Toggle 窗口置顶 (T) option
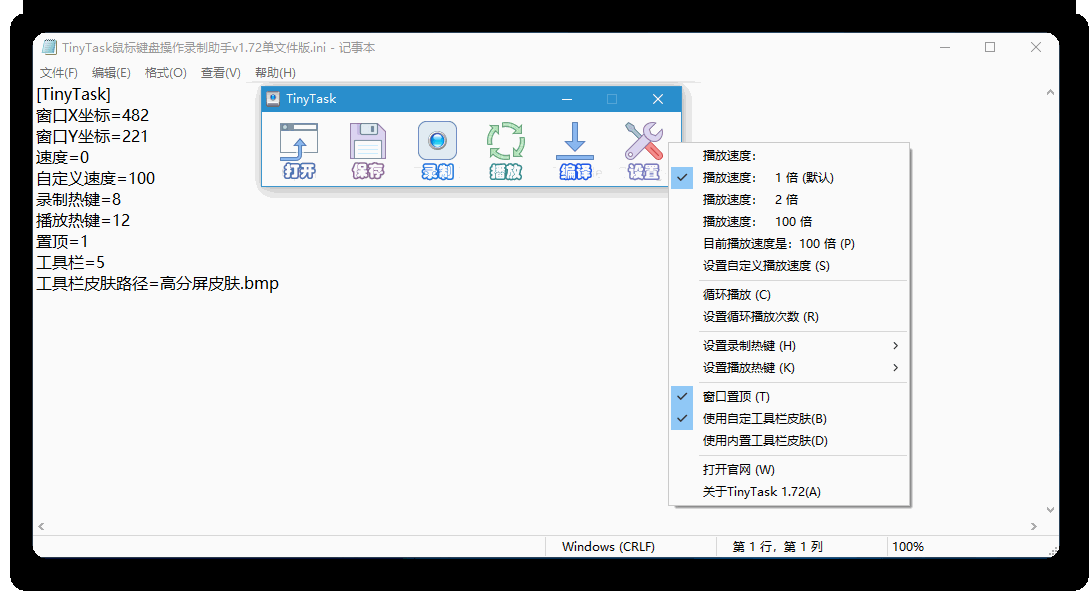1092x591 pixels. [x=789, y=397]
